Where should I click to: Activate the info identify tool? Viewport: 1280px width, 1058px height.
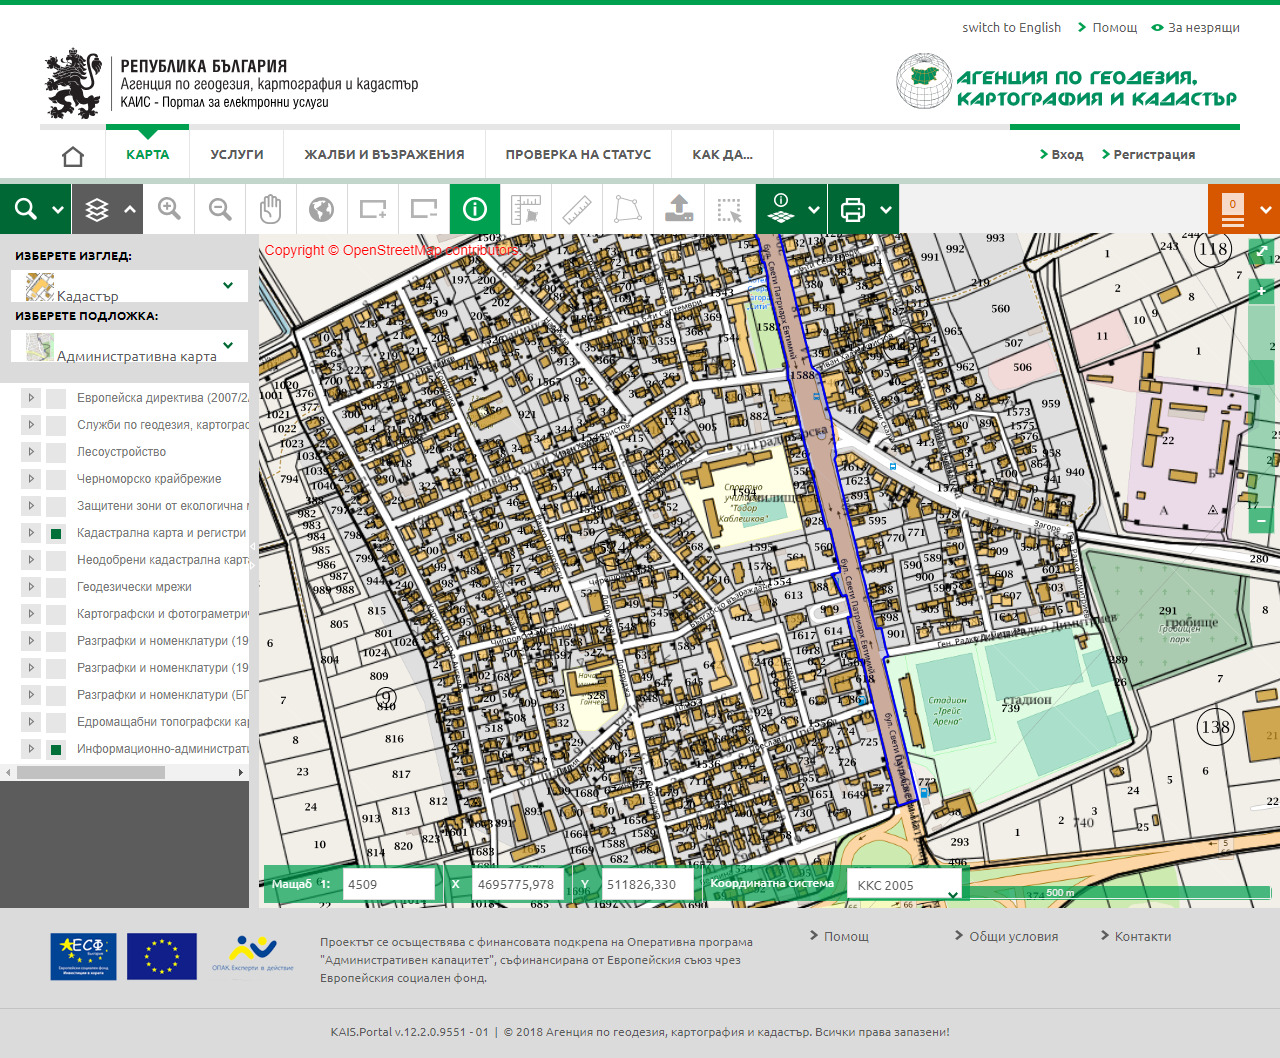pos(475,209)
